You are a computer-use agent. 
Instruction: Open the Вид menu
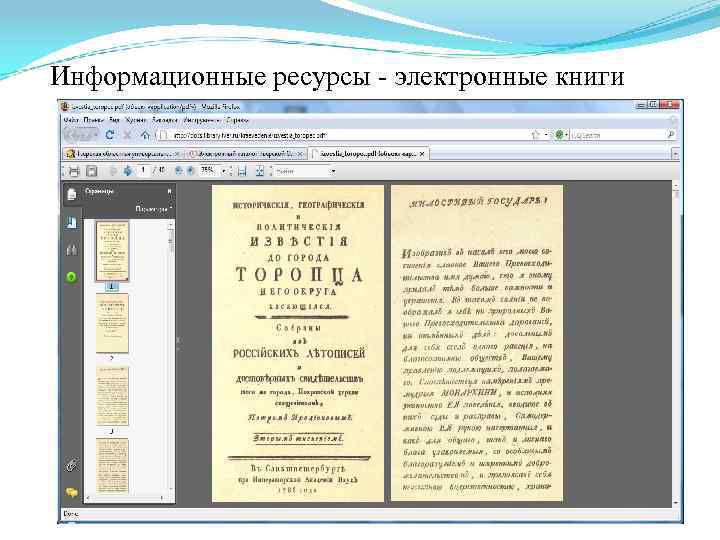pos(115,120)
